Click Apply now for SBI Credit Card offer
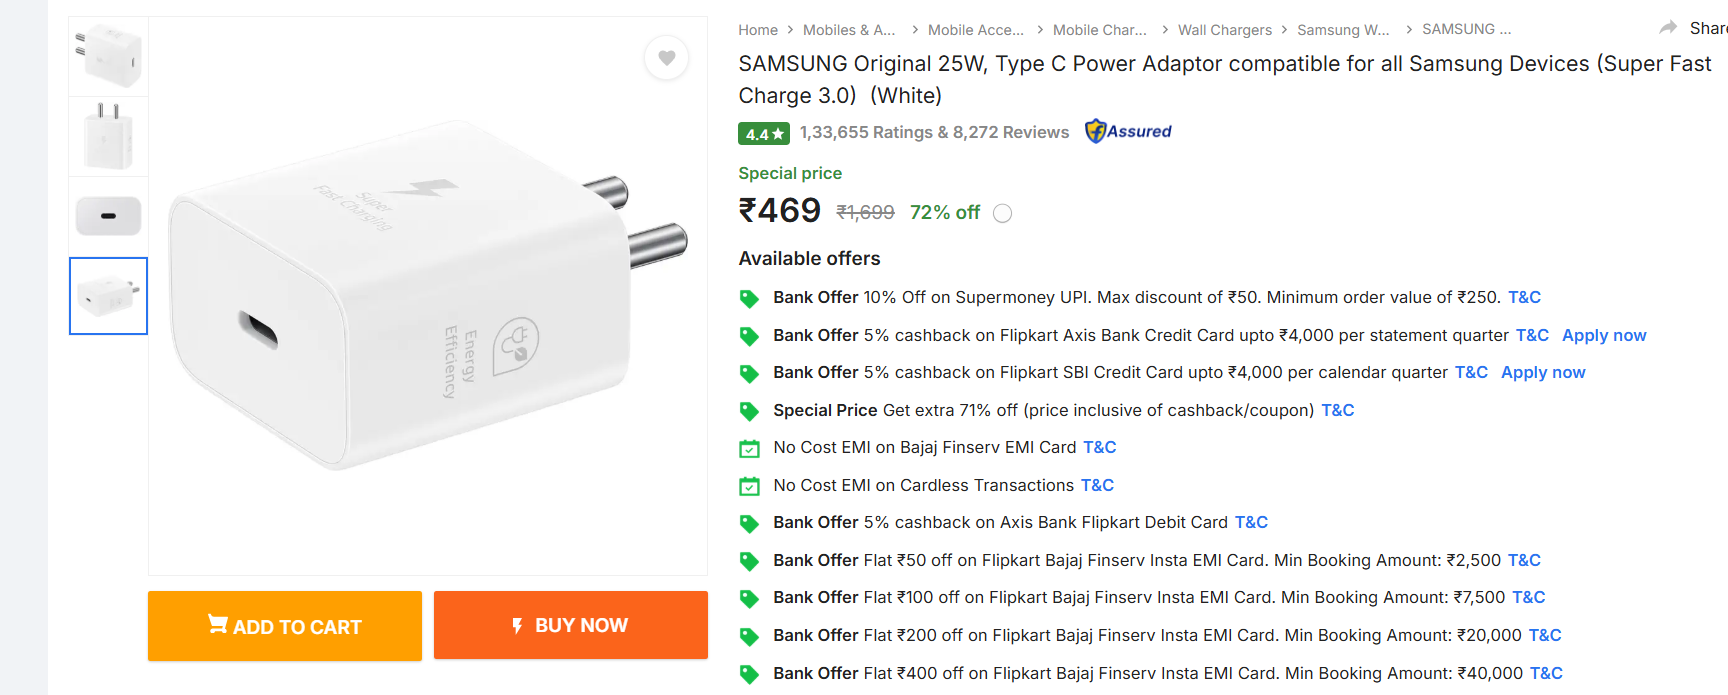 (1542, 372)
